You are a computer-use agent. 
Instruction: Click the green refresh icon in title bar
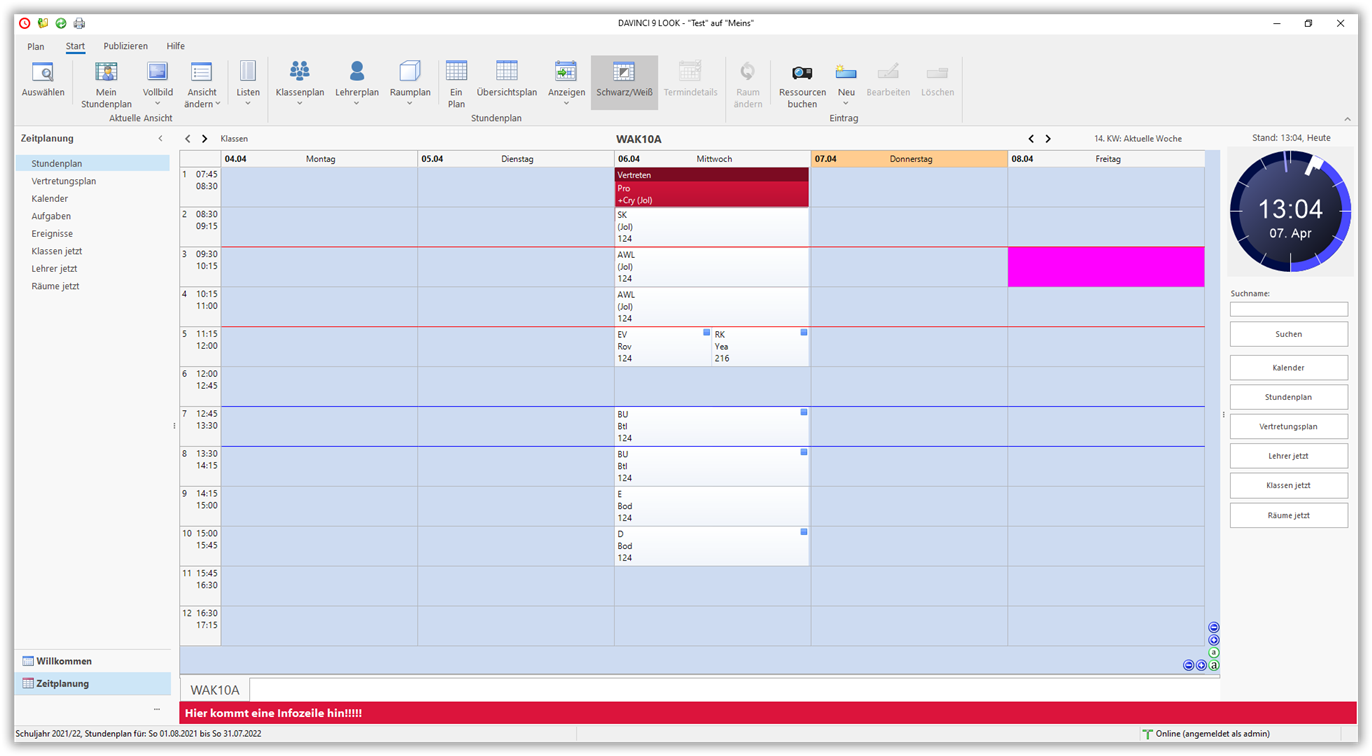click(x=61, y=23)
